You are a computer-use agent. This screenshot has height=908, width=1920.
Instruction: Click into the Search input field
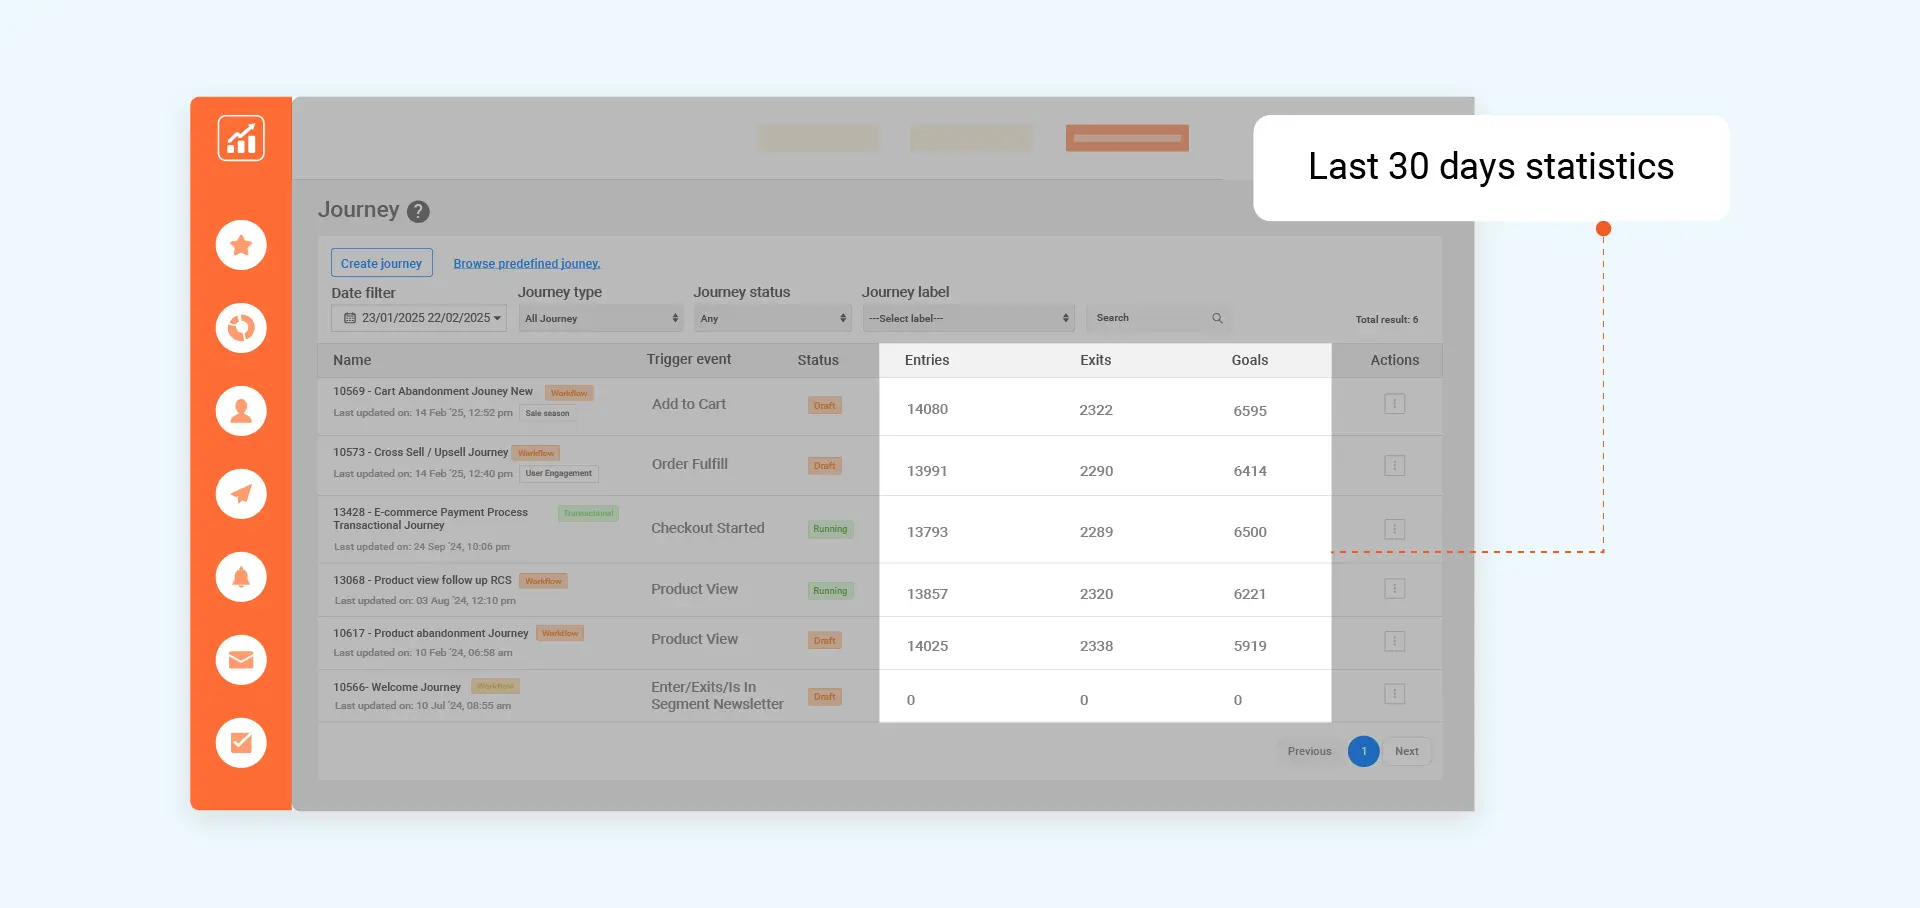coord(1150,318)
